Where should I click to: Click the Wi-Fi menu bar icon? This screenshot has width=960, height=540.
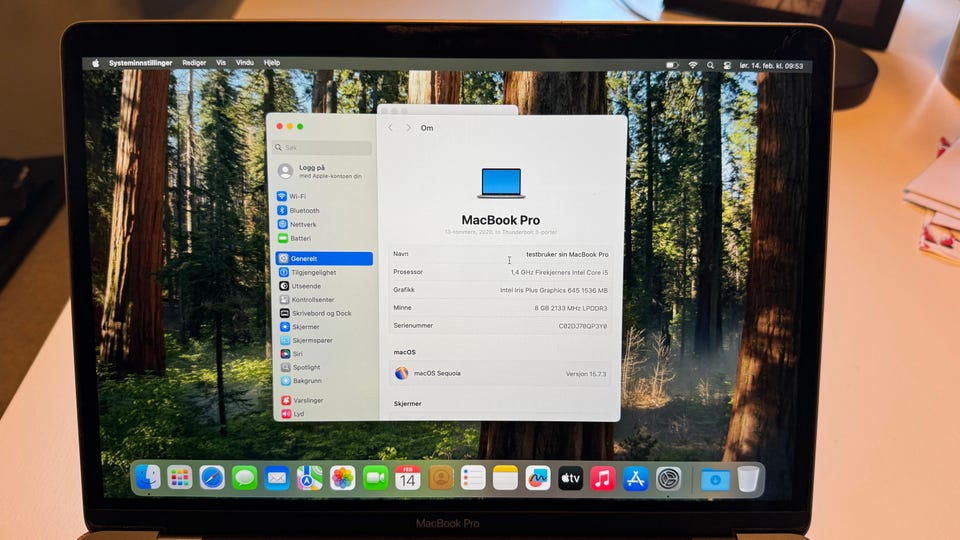coord(692,66)
